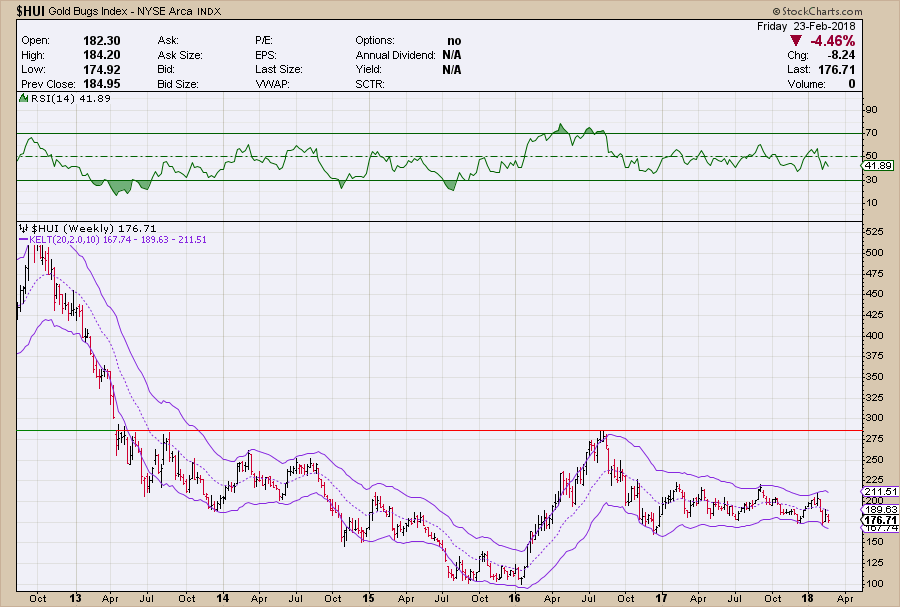
Task: Click the 90 level label on the RSI axis
Action: click(871, 110)
